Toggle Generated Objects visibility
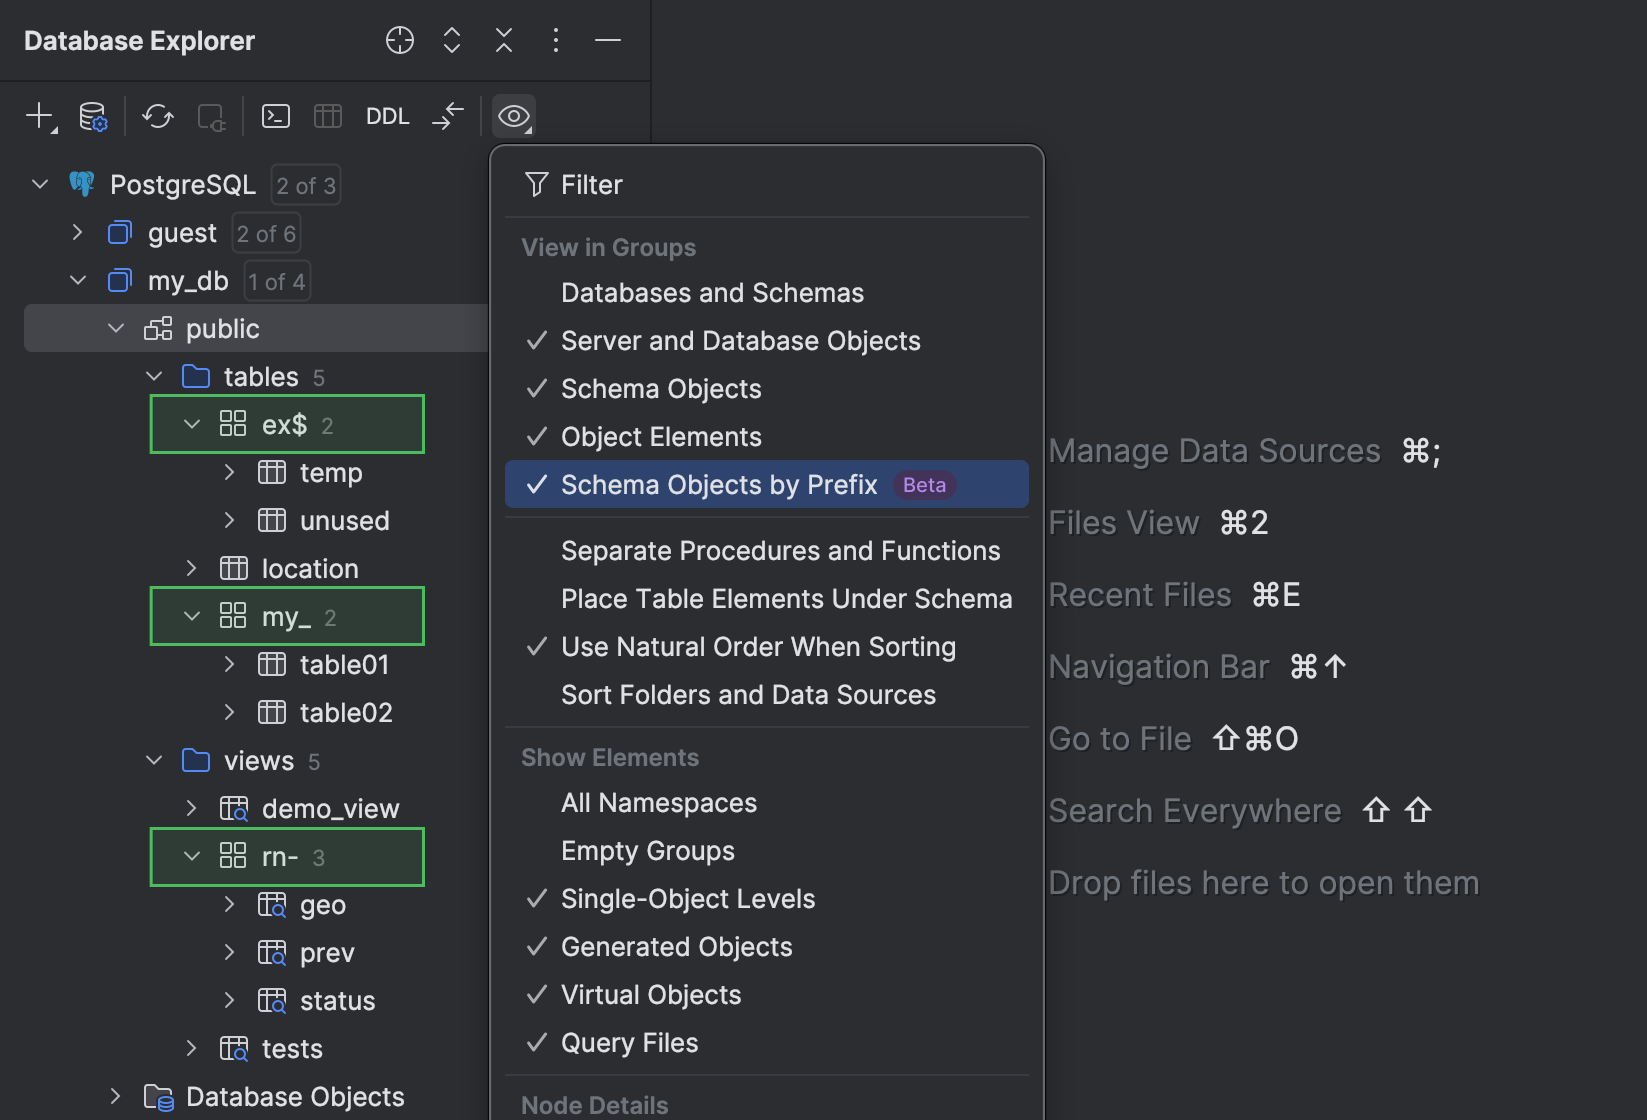 tap(766, 947)
